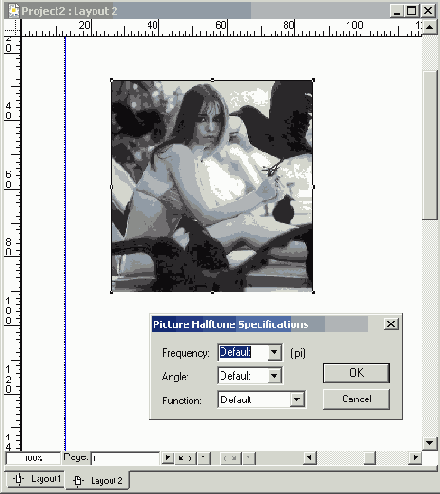The height and width of the screenshot is (494, 440).
Task: Maximize the Project2 window
Action: [x=412, y=11]
